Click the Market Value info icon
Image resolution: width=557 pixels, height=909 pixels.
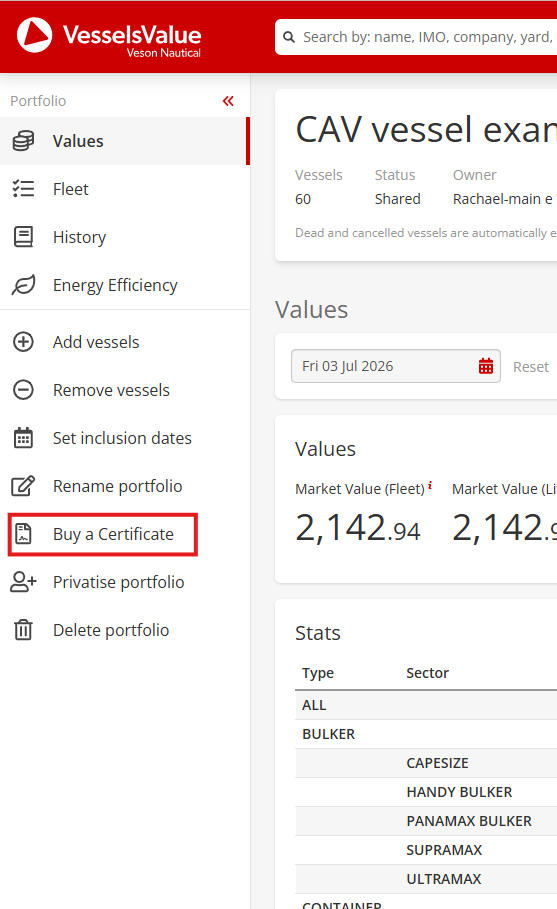point(430,485)
